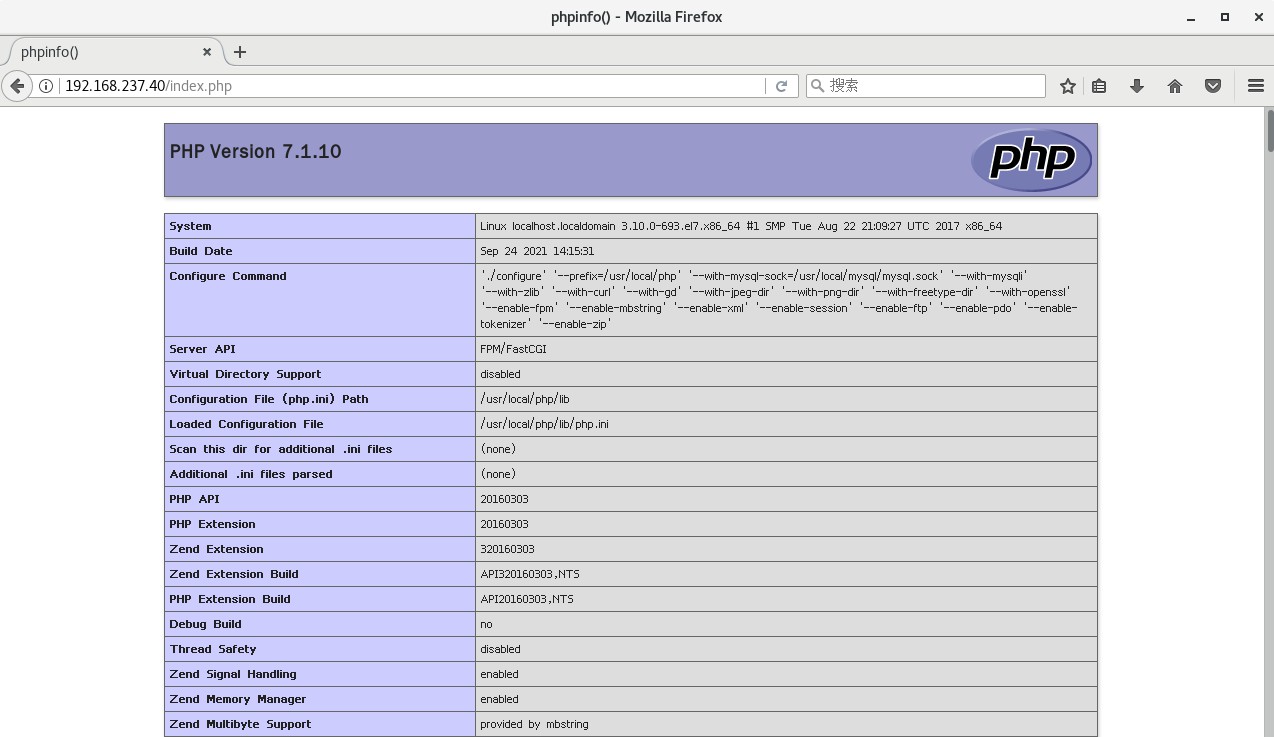Click 'provided by mbstring' value
The height and width of the screenshot is (737, 1274).
click(x=534, y=724)
